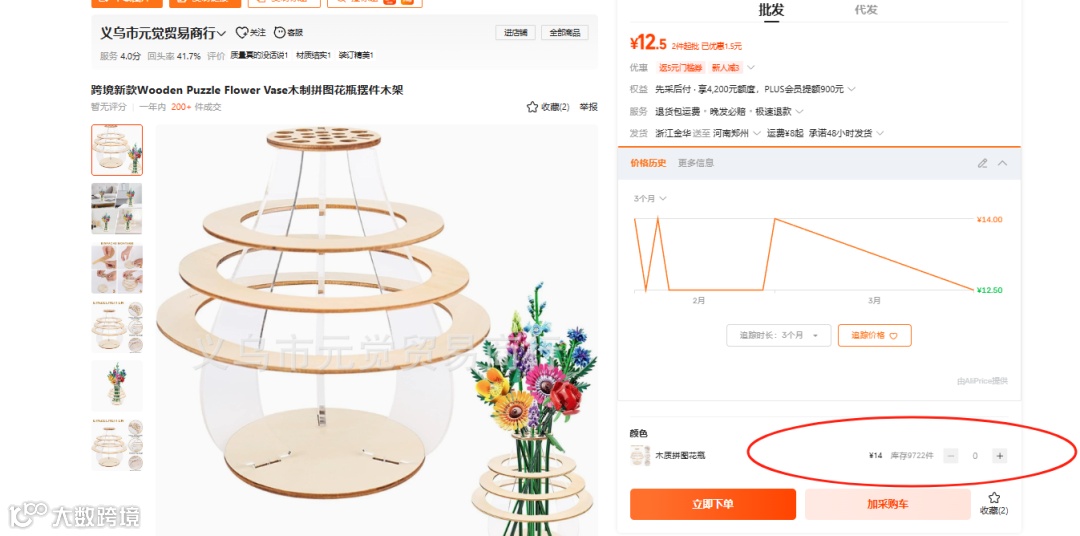Click the 进店铺 enter store button
Image resolution: width=1080 pixels, height=536 pixels.
coord(515,32)
